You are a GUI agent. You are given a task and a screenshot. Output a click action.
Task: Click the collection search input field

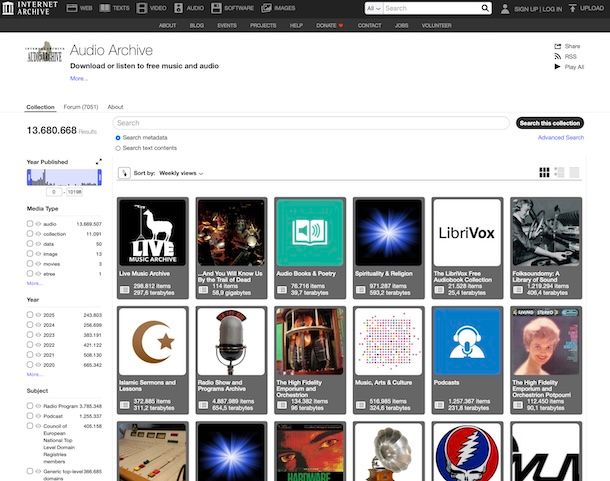(x=311, y=123)
